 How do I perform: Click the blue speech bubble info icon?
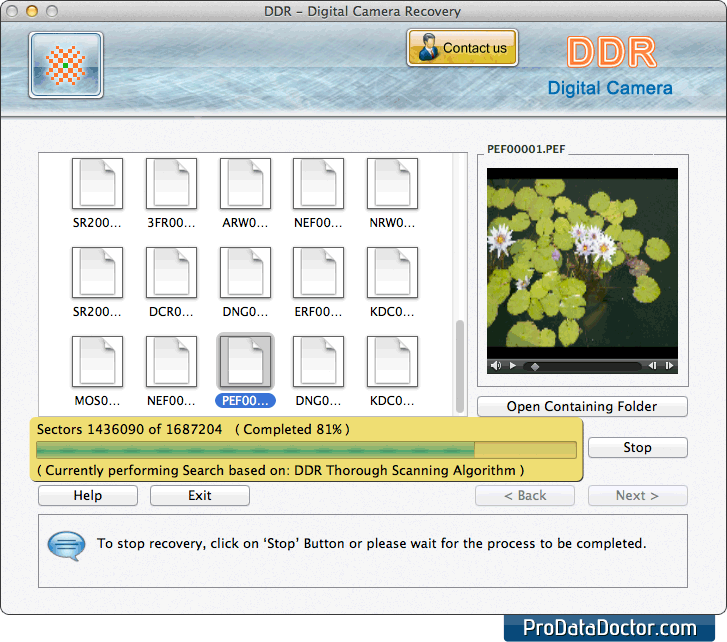(x=66, y=546)
